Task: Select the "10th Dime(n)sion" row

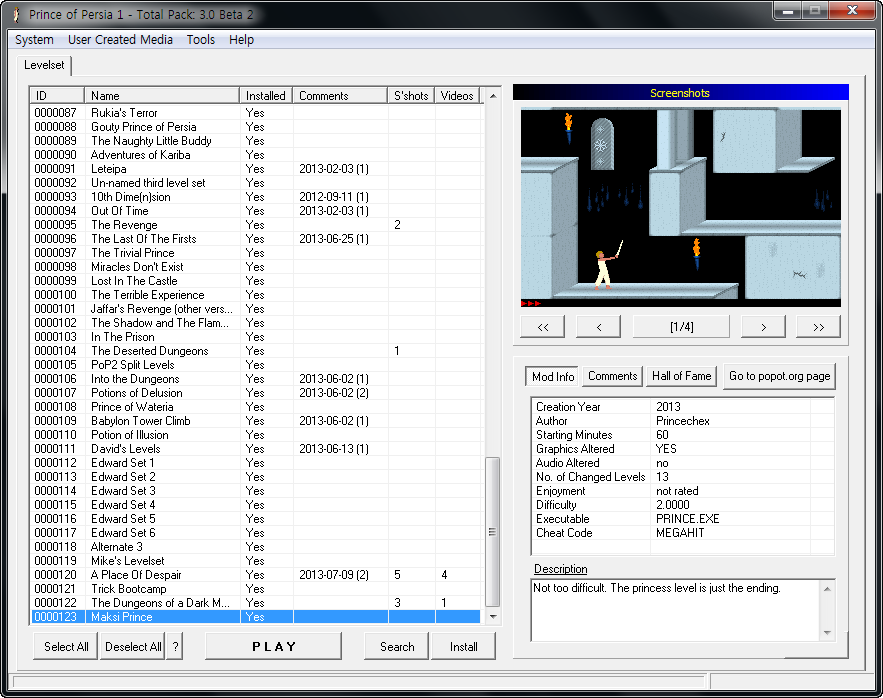Action: point(256,197)
